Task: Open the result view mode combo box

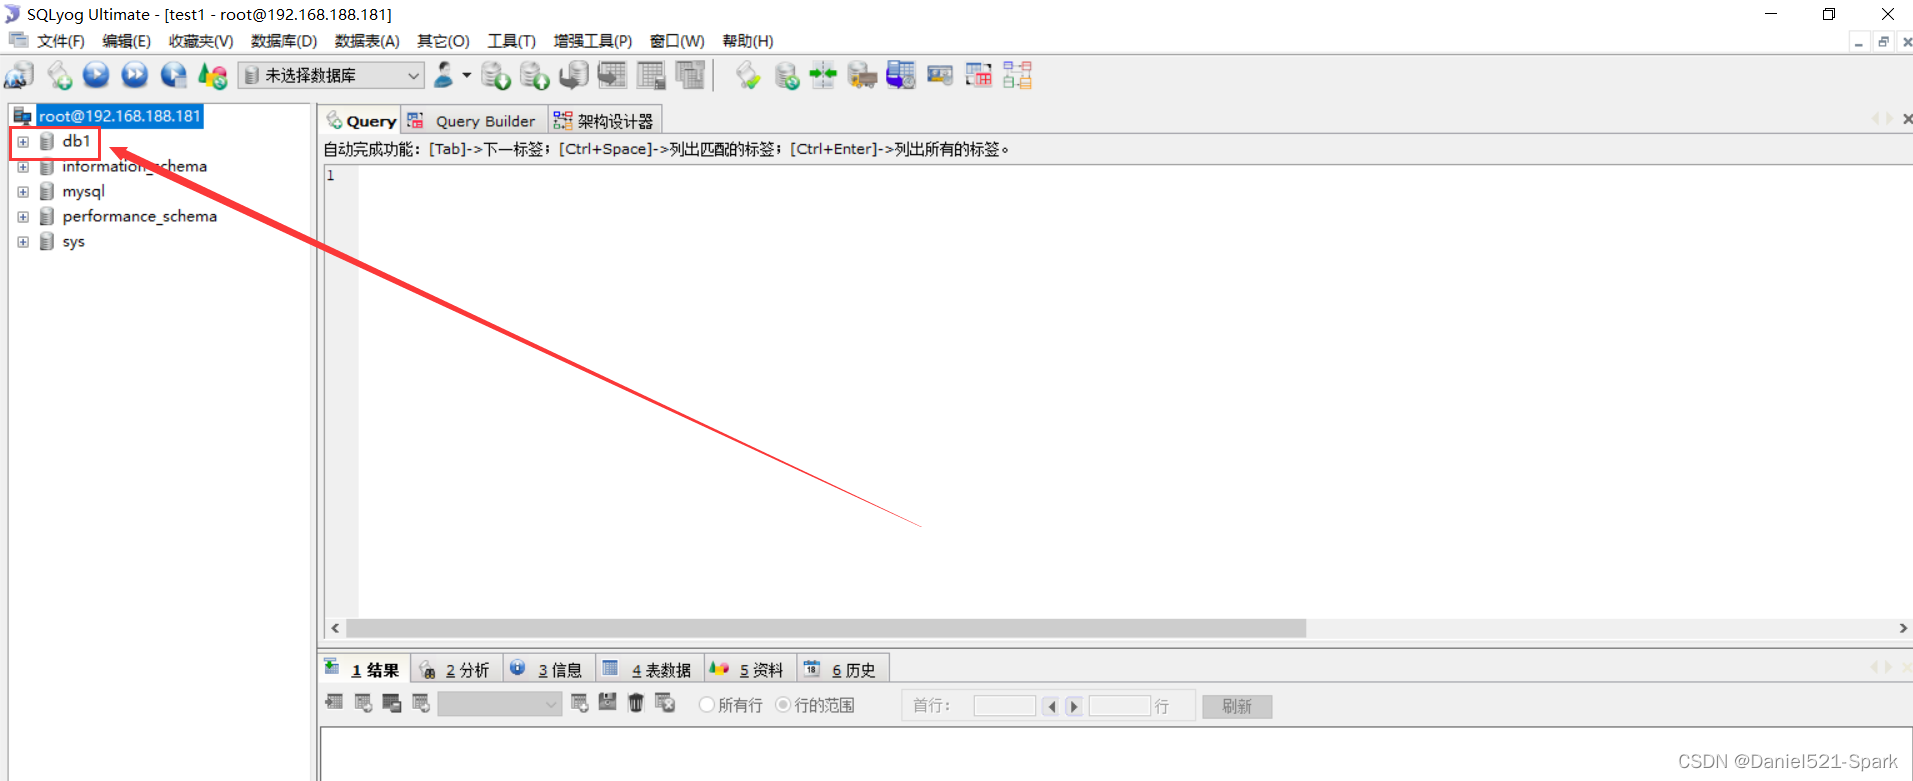Action: coord(499,705)
